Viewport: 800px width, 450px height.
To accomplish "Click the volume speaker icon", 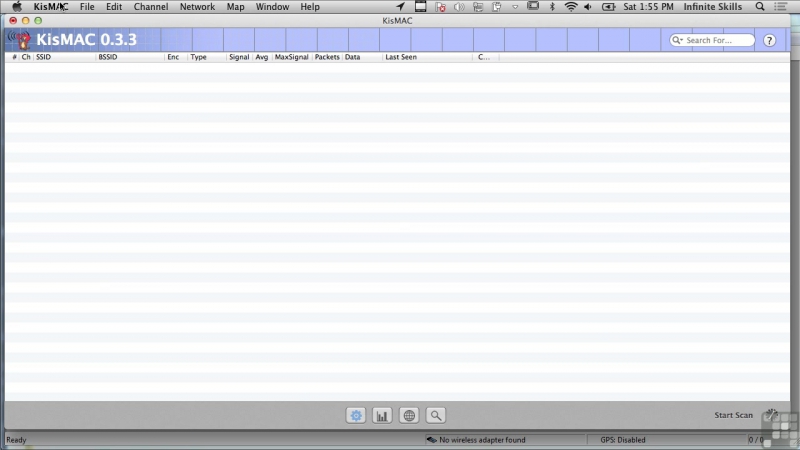I will tap(588, 7).
